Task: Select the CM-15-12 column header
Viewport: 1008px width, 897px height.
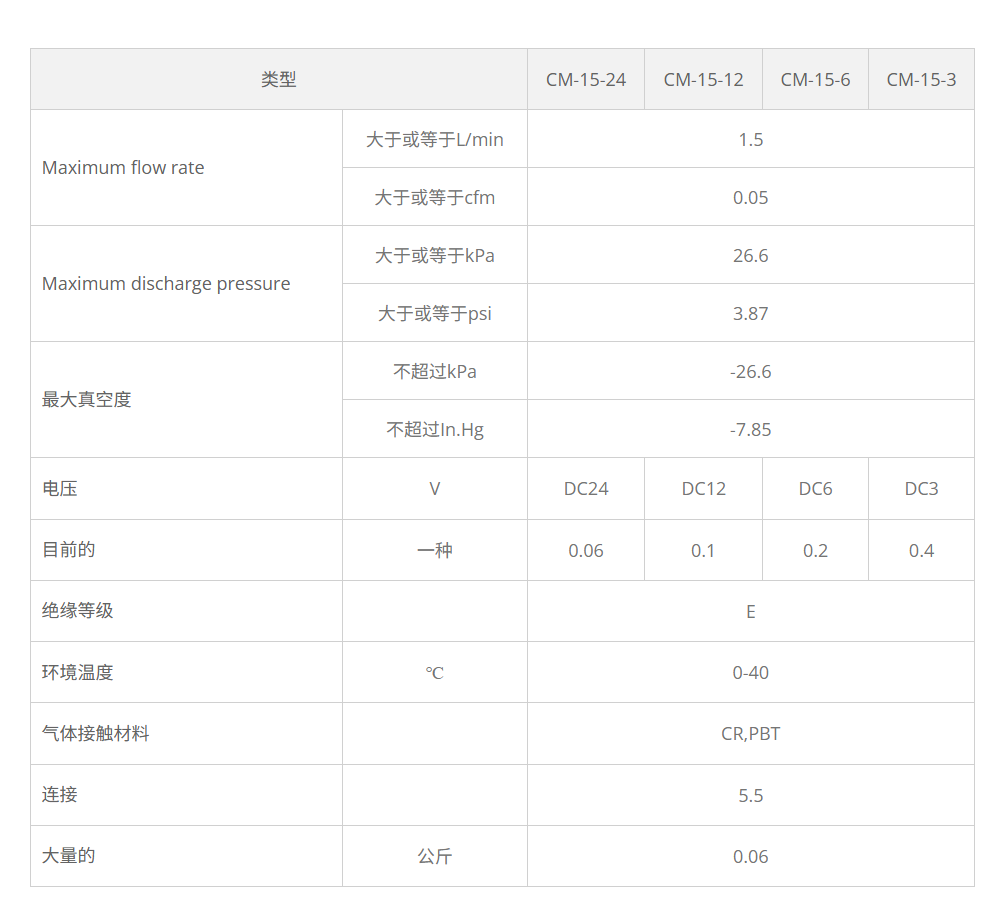Action: (703, 78)
